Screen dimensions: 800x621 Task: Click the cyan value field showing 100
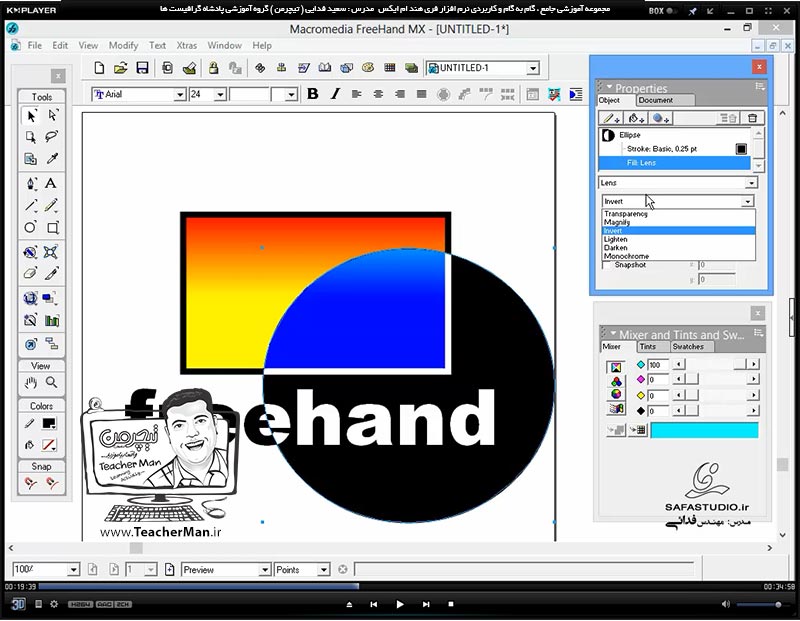[658, 364]
